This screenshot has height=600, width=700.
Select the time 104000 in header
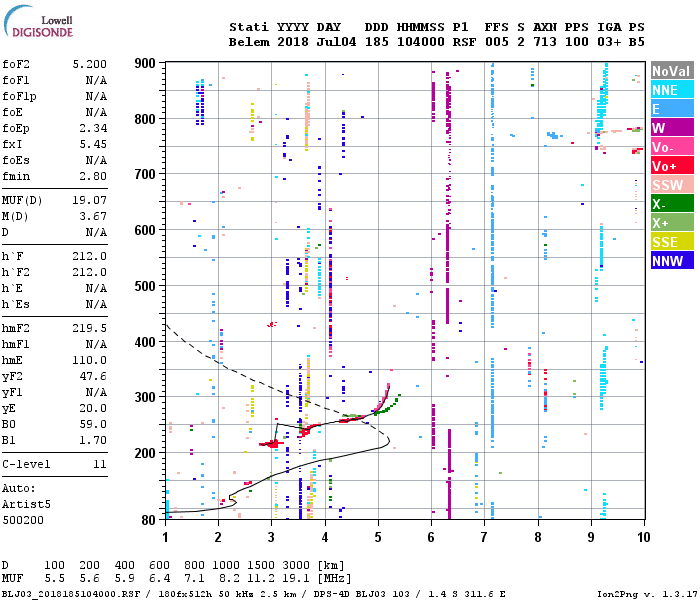click(x=421, y=42)
